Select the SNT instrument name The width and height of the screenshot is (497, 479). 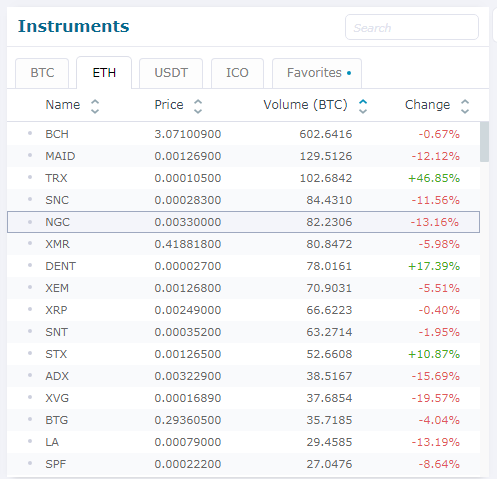pyautogui.click(x=57, y=332)
